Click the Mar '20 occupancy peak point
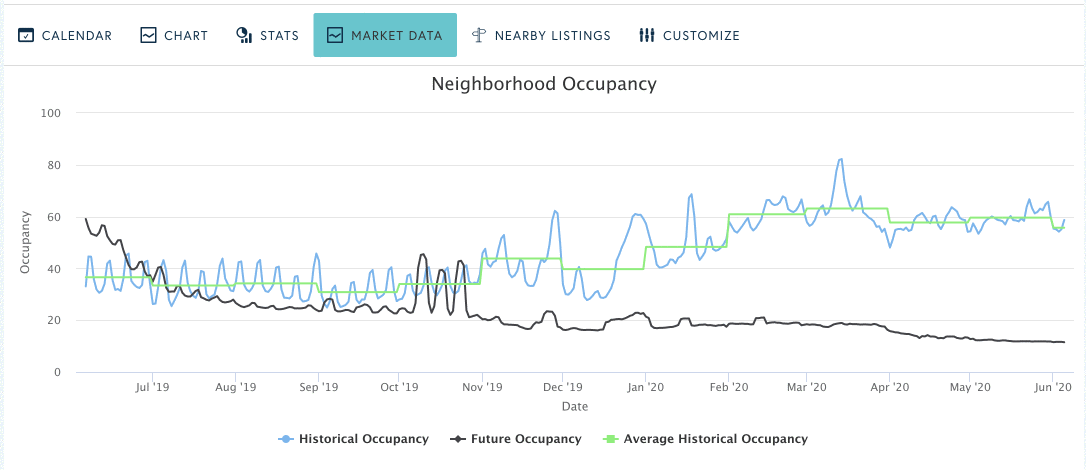1086x470 pixels. click(x=840, y=159)
